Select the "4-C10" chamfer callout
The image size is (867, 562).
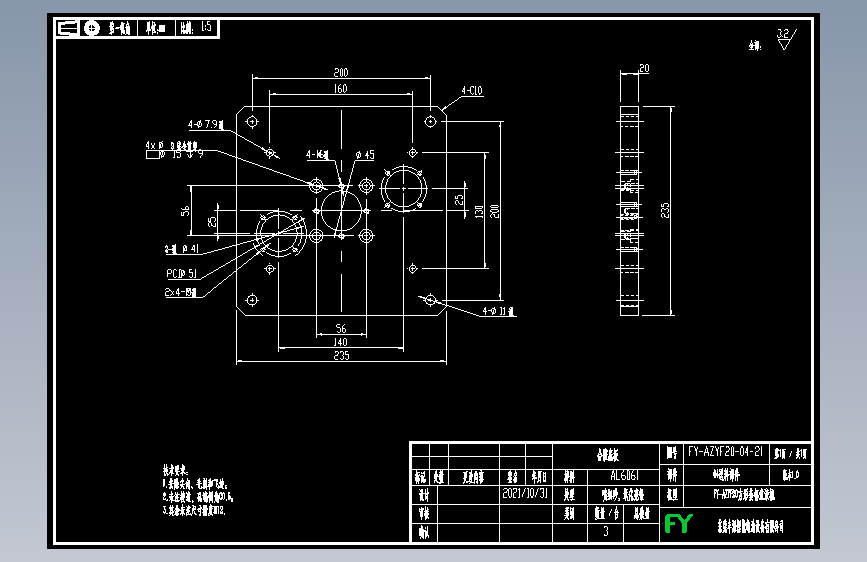(472, 91)
